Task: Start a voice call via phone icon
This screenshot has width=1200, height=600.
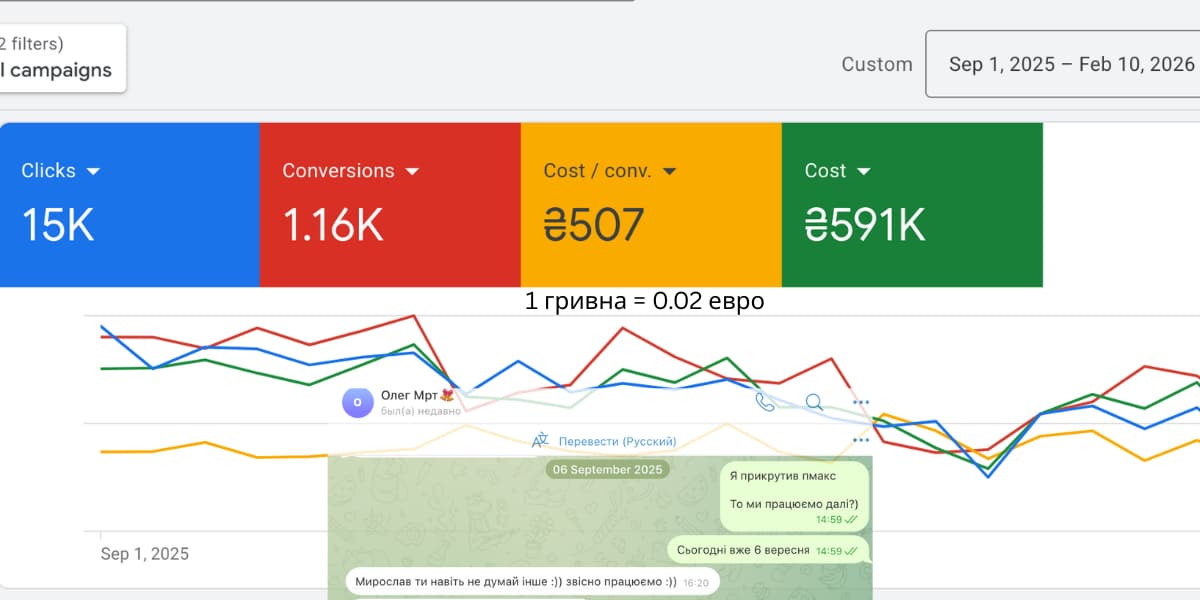Action: coord(765,402)
